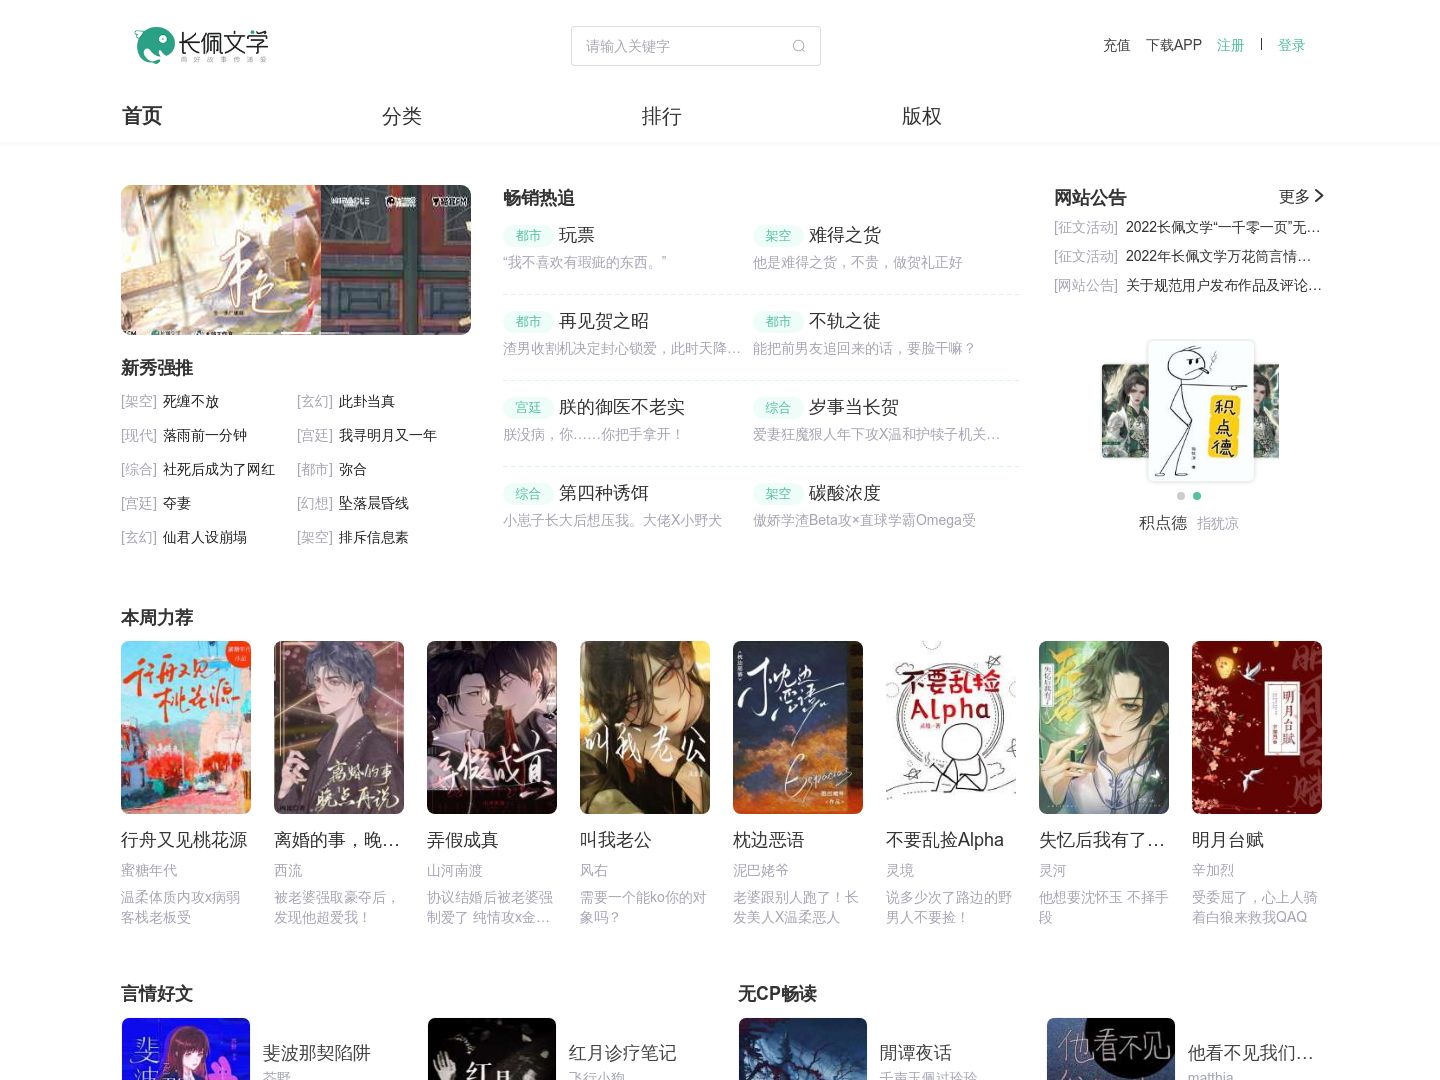The image size is (1440, 1080).
Task: Click the search magnifier icon
Action: coord(798,46)
